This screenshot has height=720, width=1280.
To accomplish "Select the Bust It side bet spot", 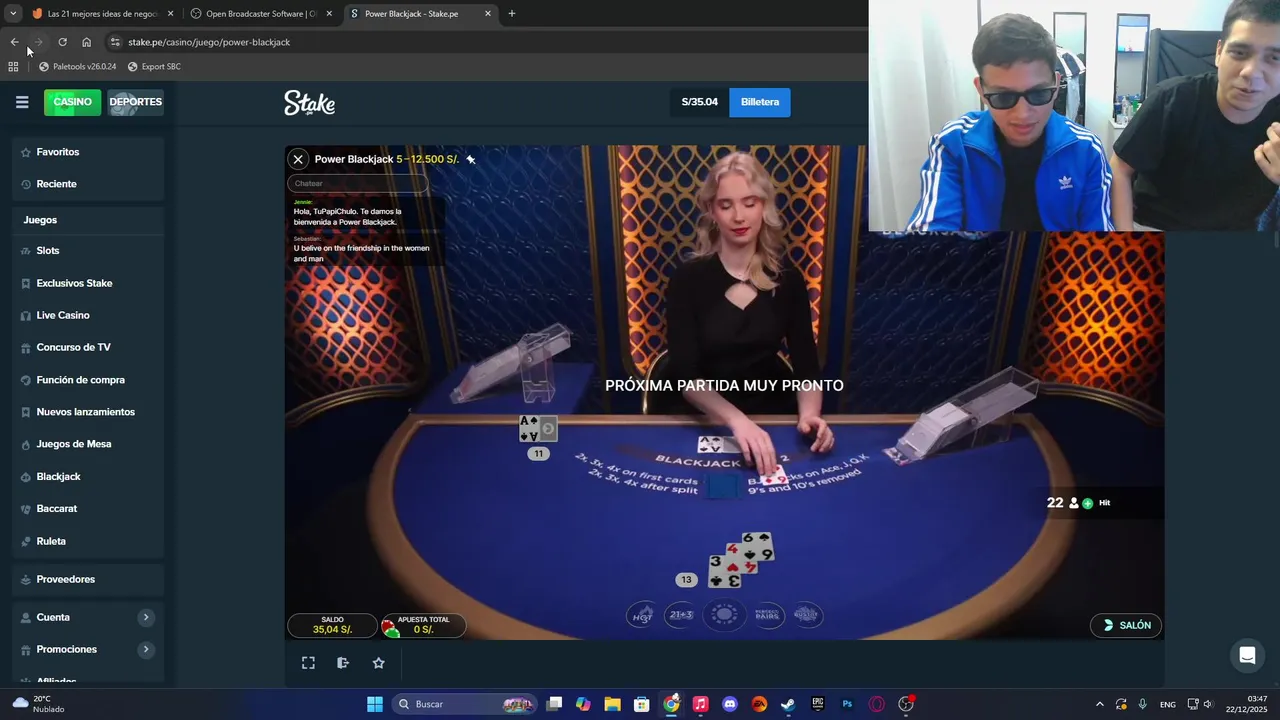I will [806, 615].
